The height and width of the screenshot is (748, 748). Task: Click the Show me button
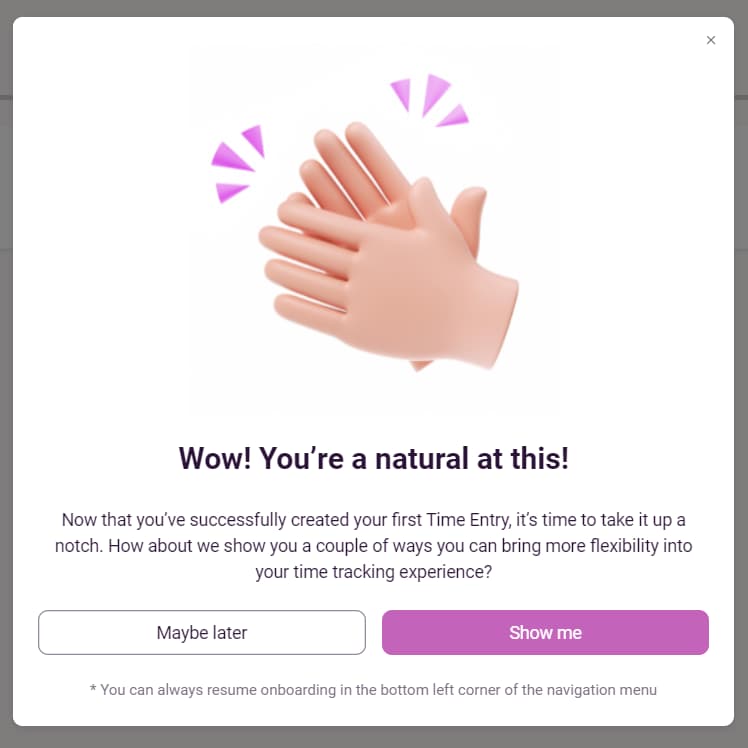pos(545,632)
